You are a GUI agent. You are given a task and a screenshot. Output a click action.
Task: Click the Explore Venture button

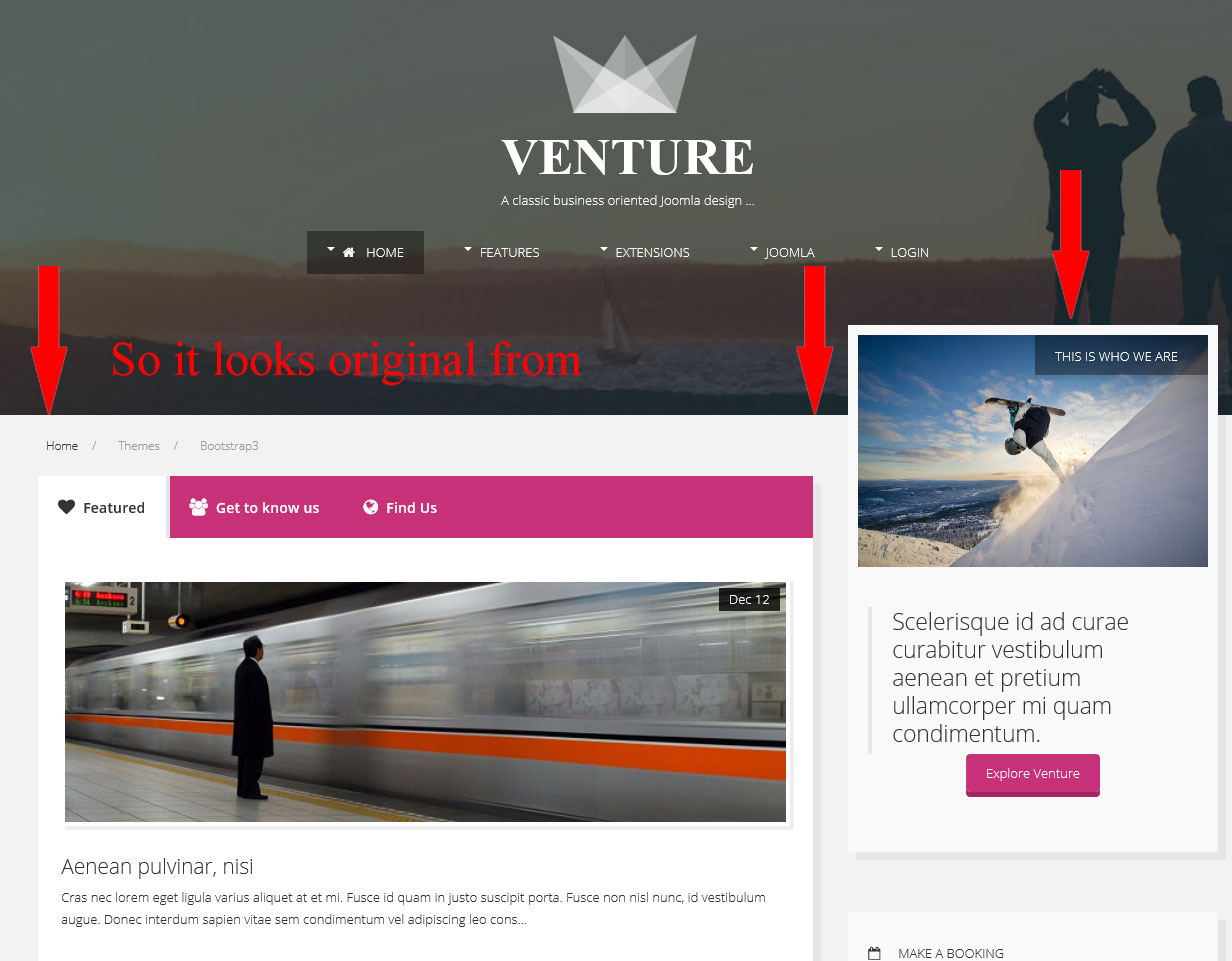tap(1033, 774)
